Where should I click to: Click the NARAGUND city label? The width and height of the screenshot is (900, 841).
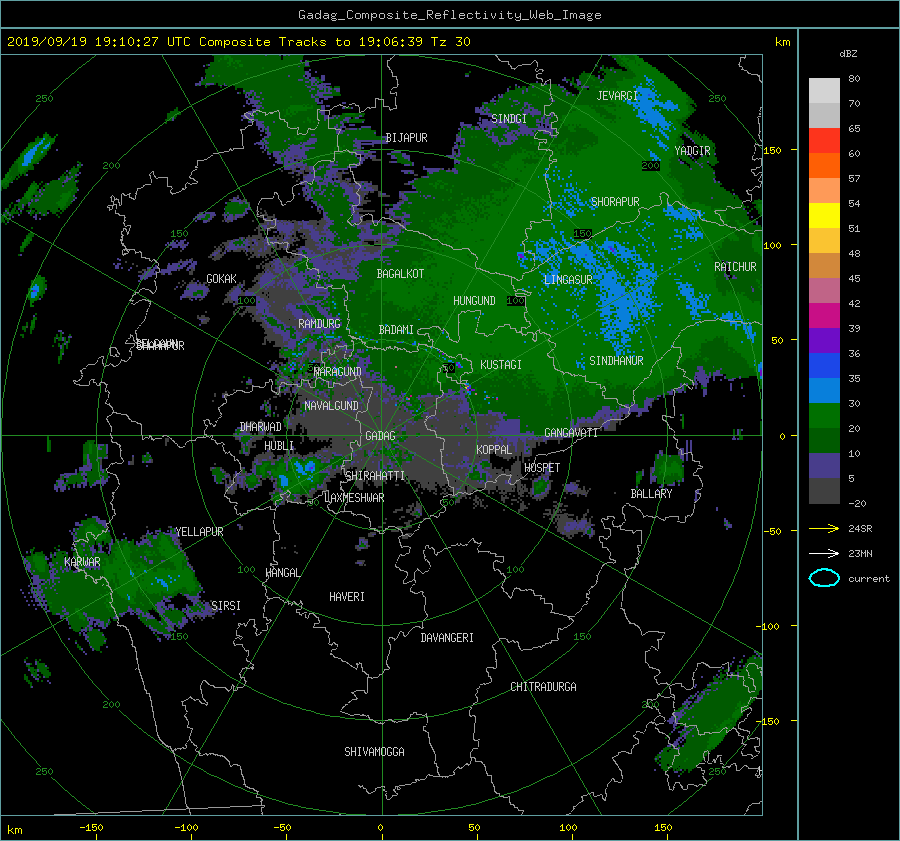tap(338, 372)
